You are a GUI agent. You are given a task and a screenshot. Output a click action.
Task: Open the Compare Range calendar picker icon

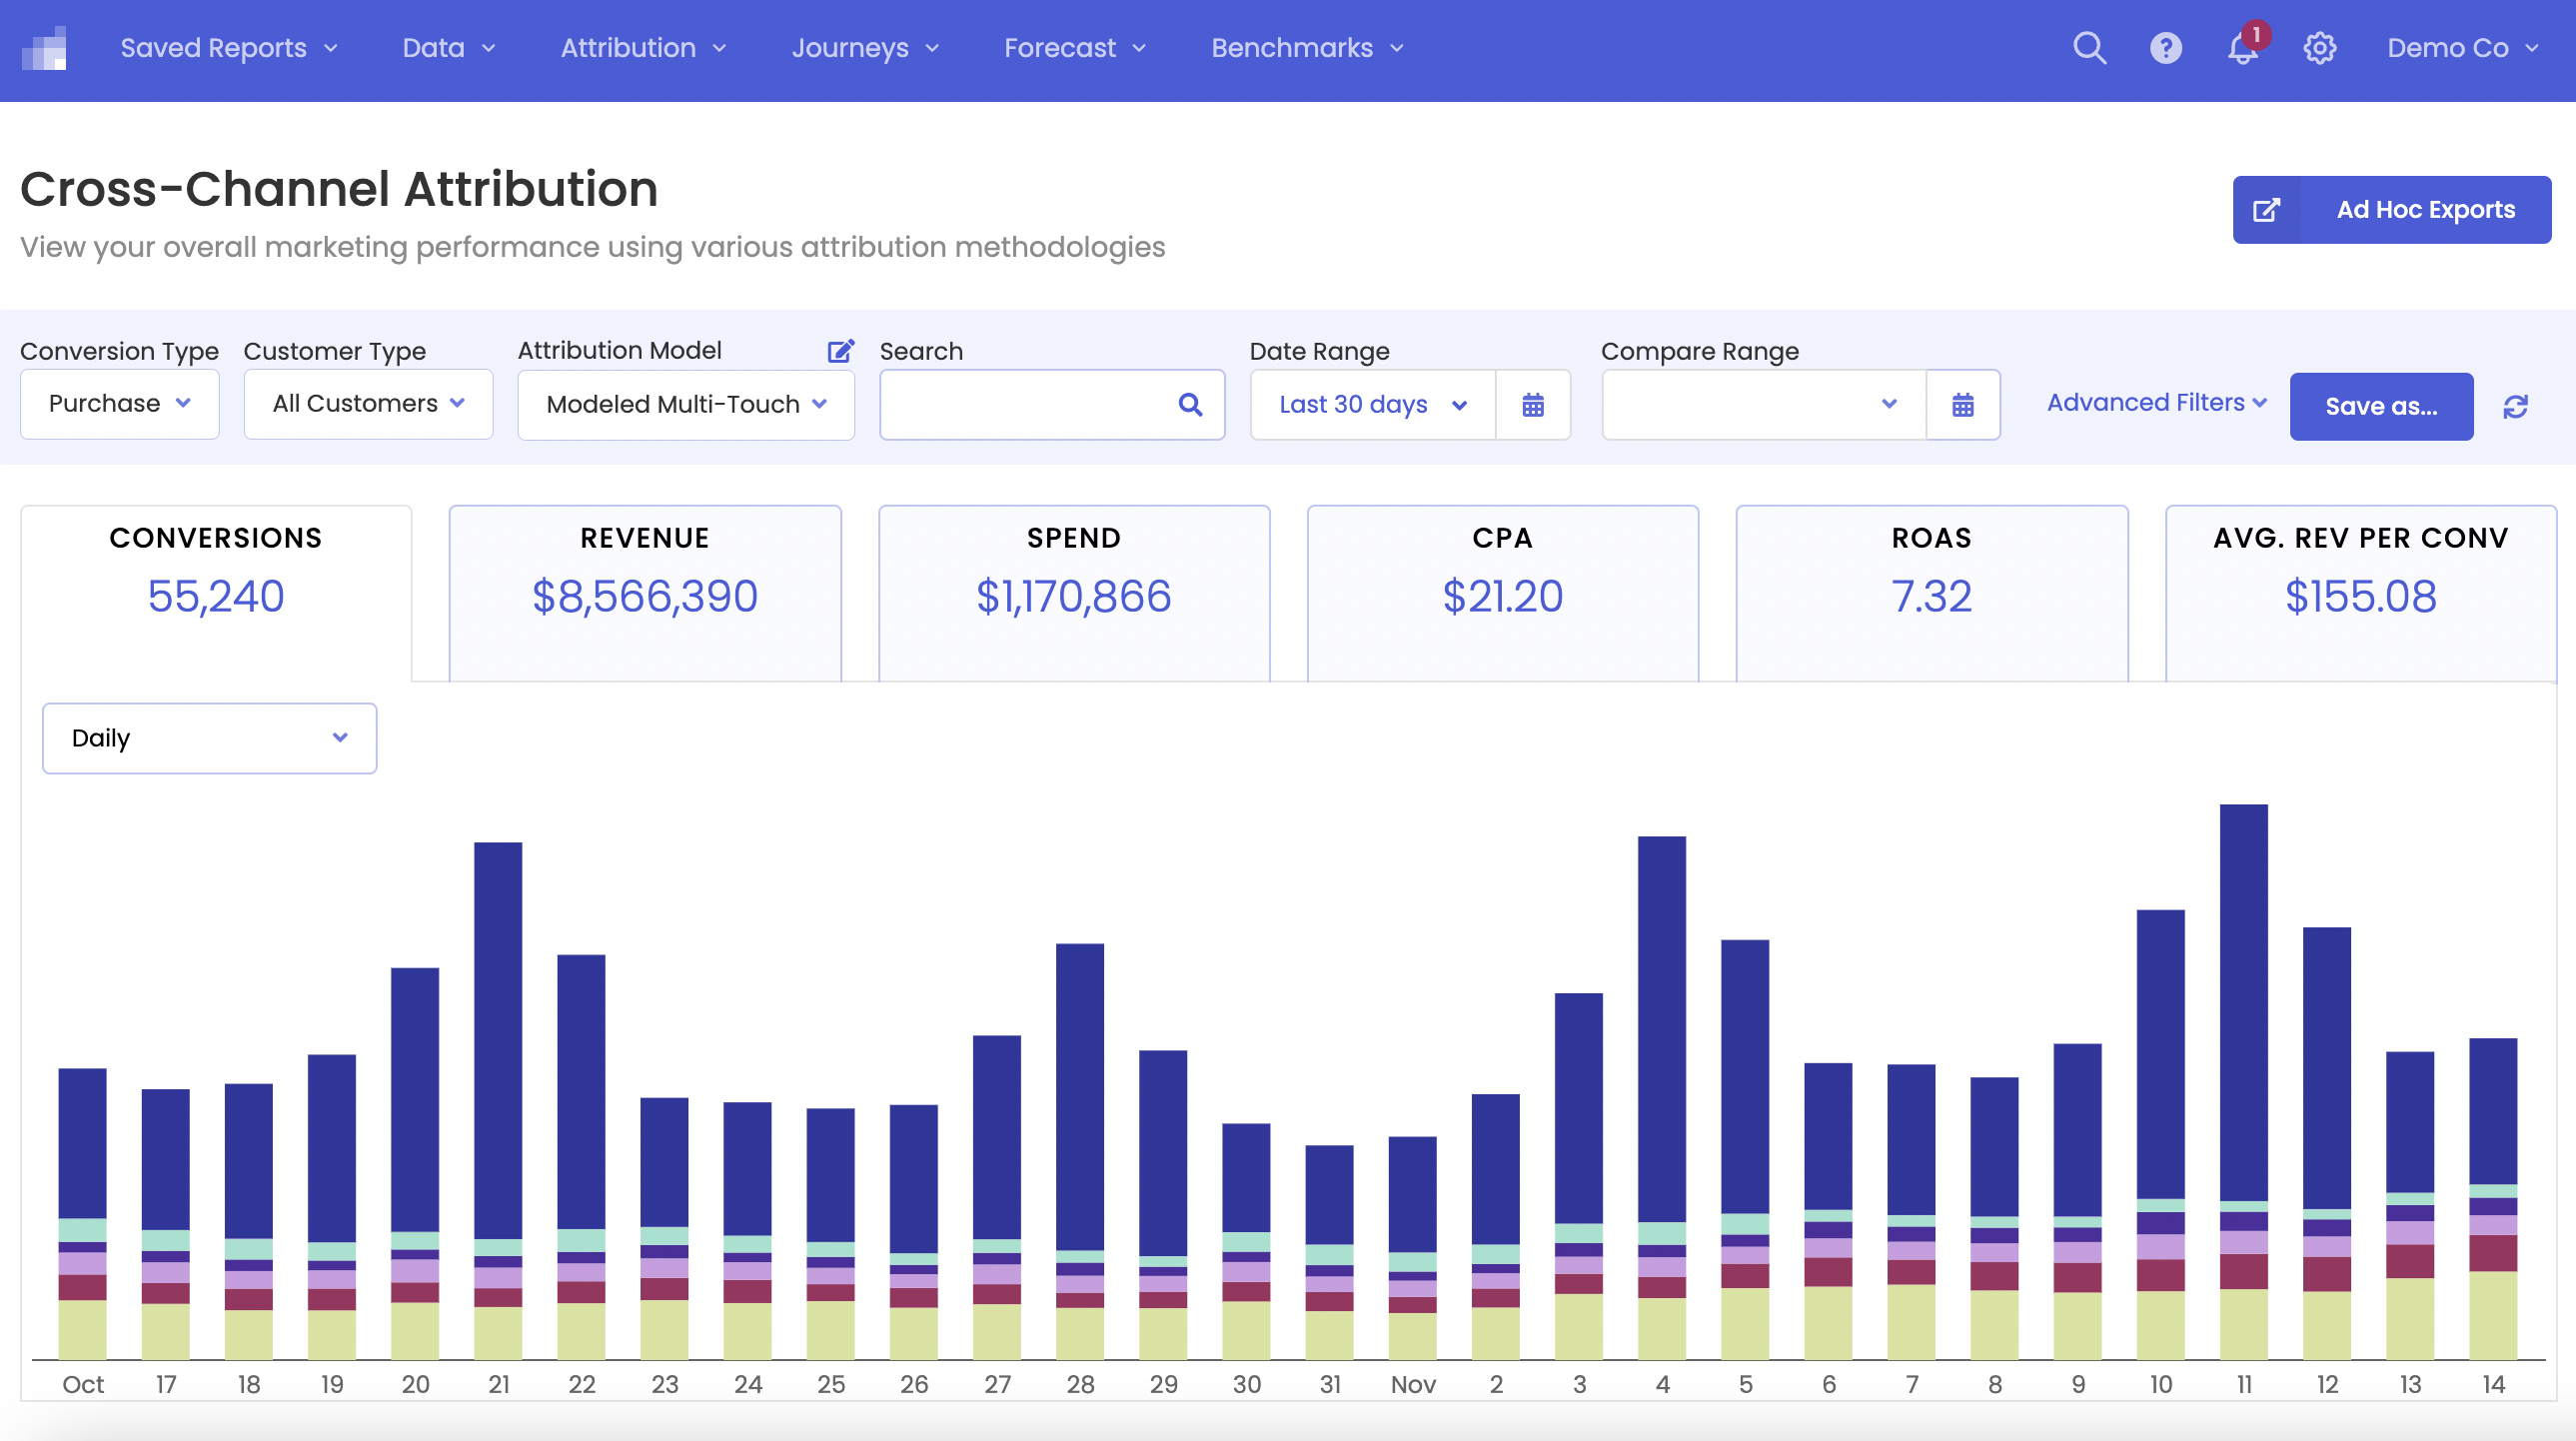[x=1963, y=405]
